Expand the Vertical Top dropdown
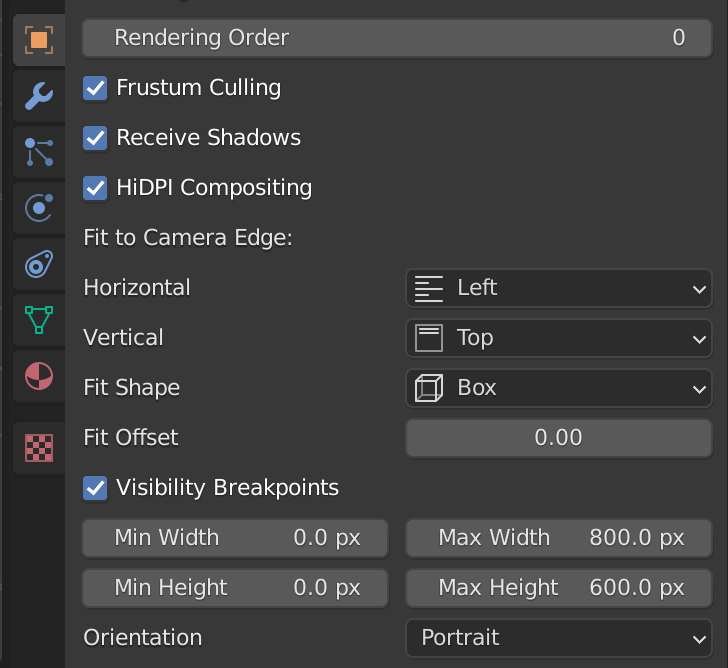Screen dimensions: 728x668 pos(559,338)
